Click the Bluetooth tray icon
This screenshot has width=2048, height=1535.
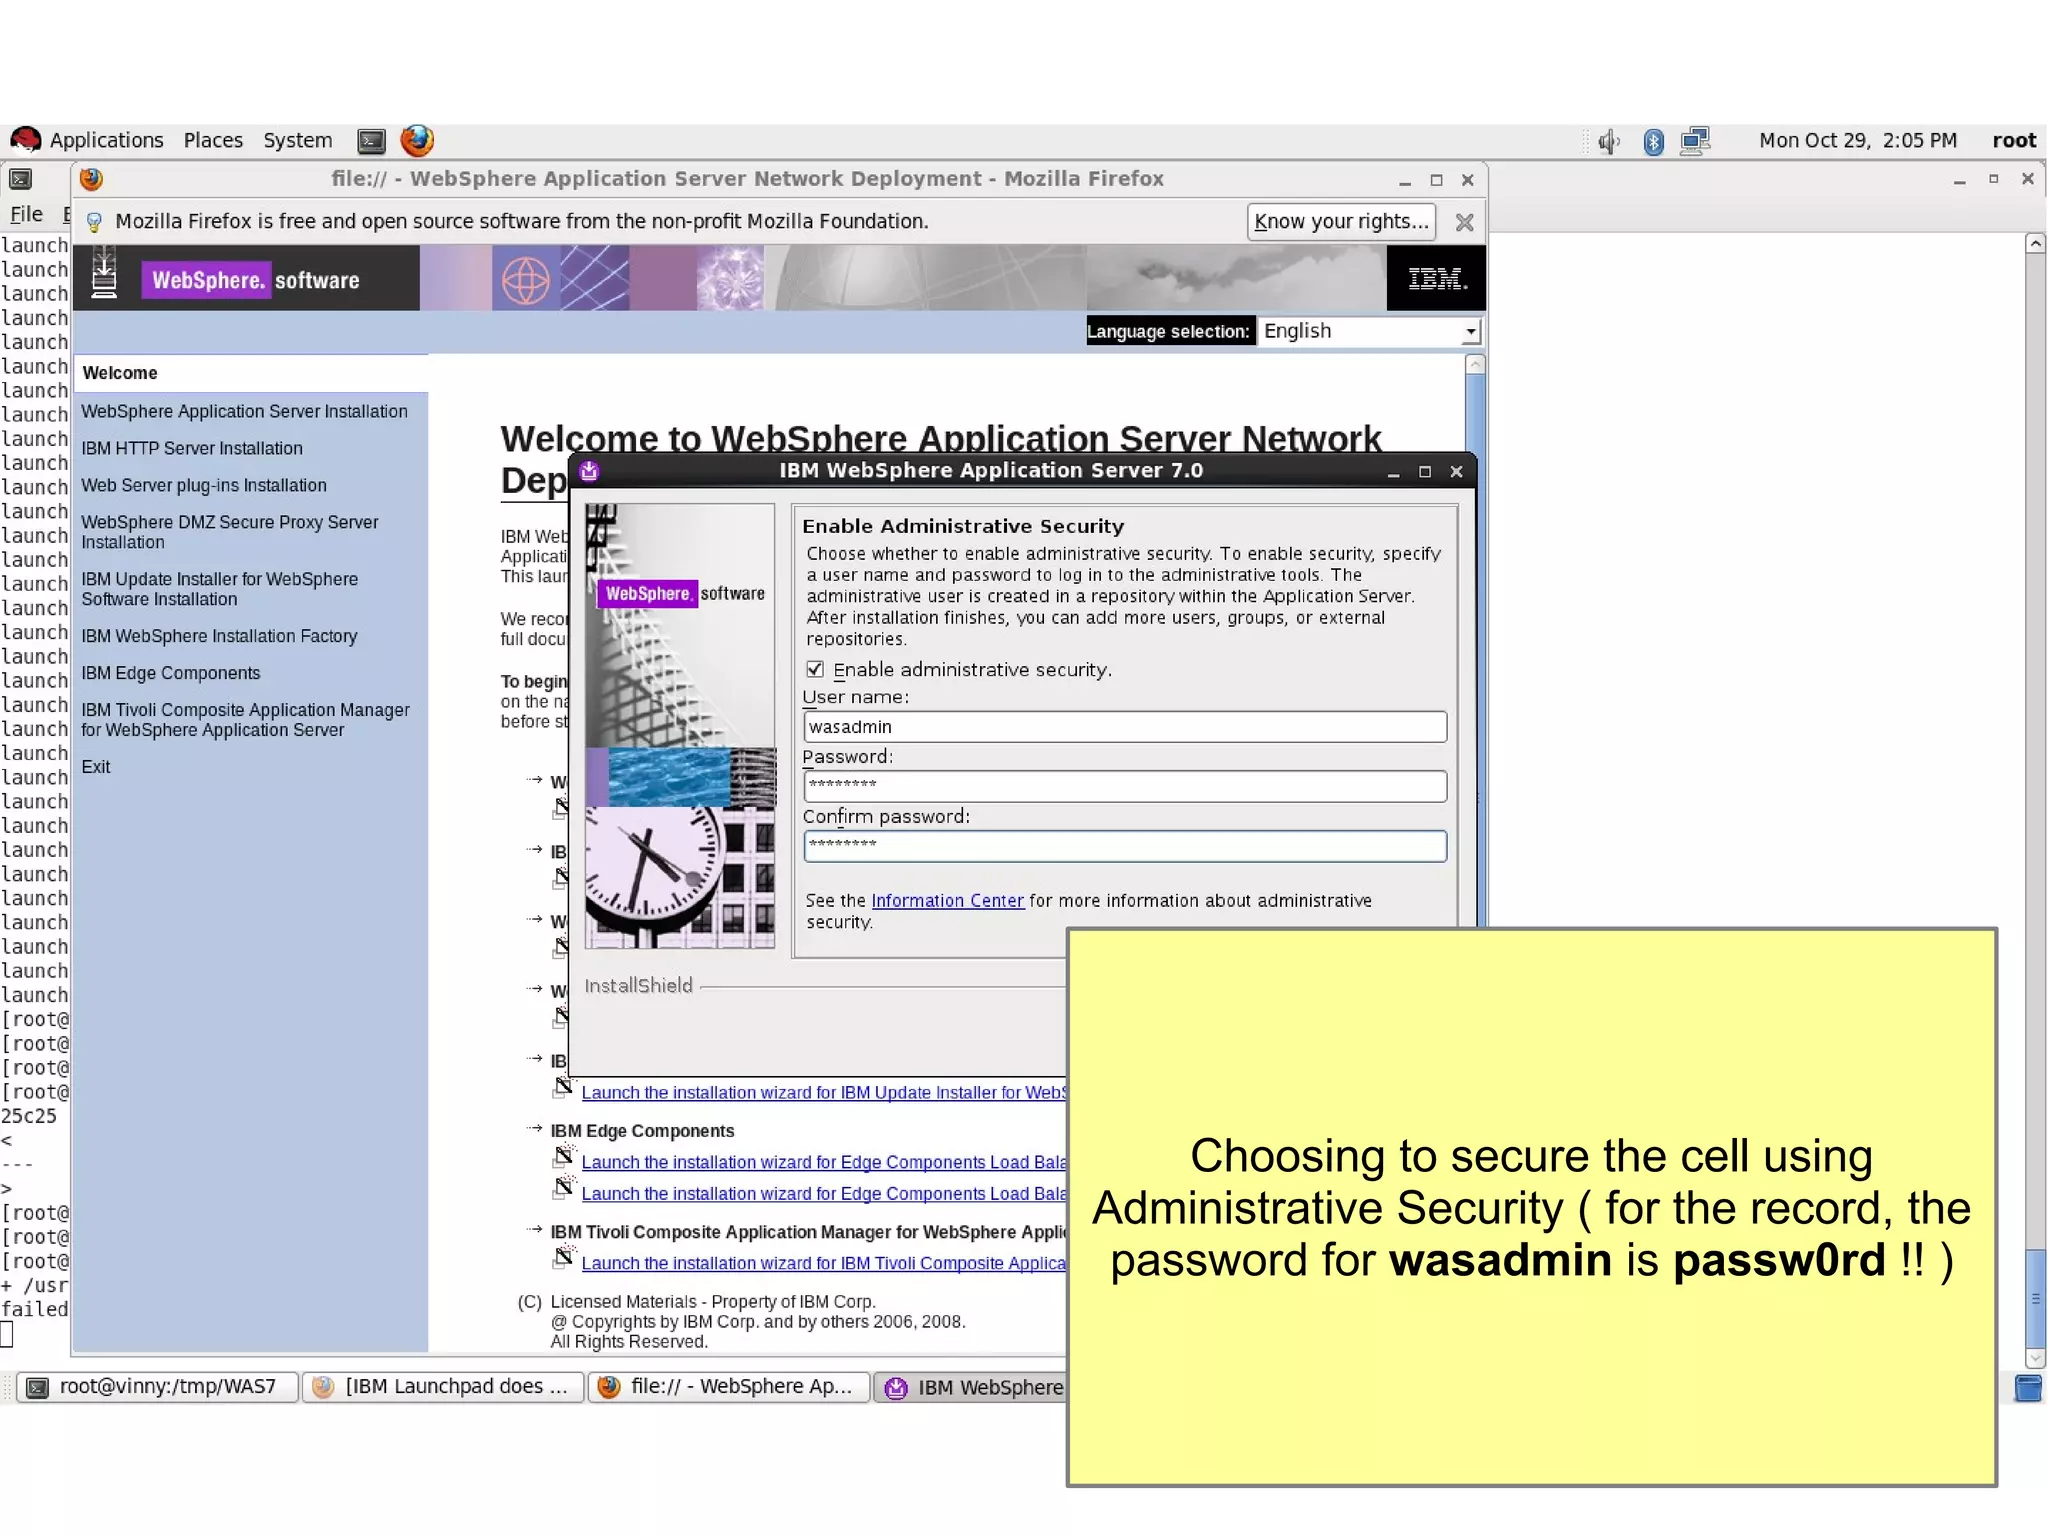(x=1653, y=141)
